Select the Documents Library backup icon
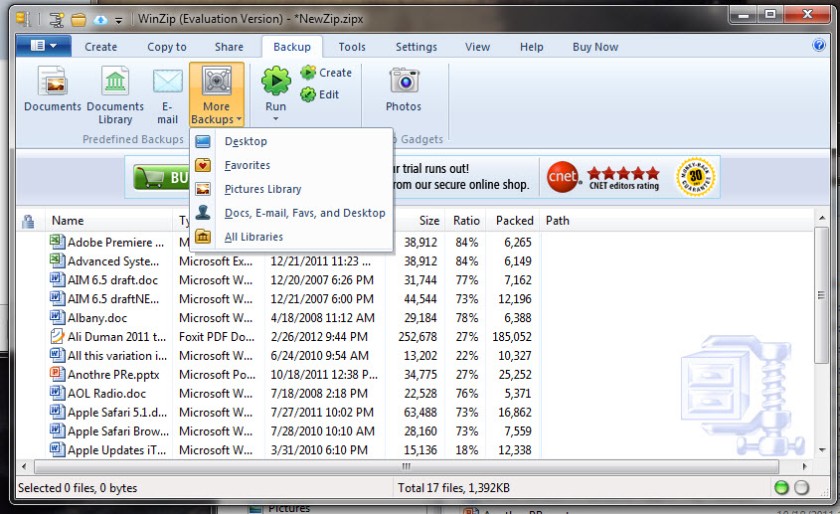Viewport: 840px width, 514px height. [x=115, y=81]
